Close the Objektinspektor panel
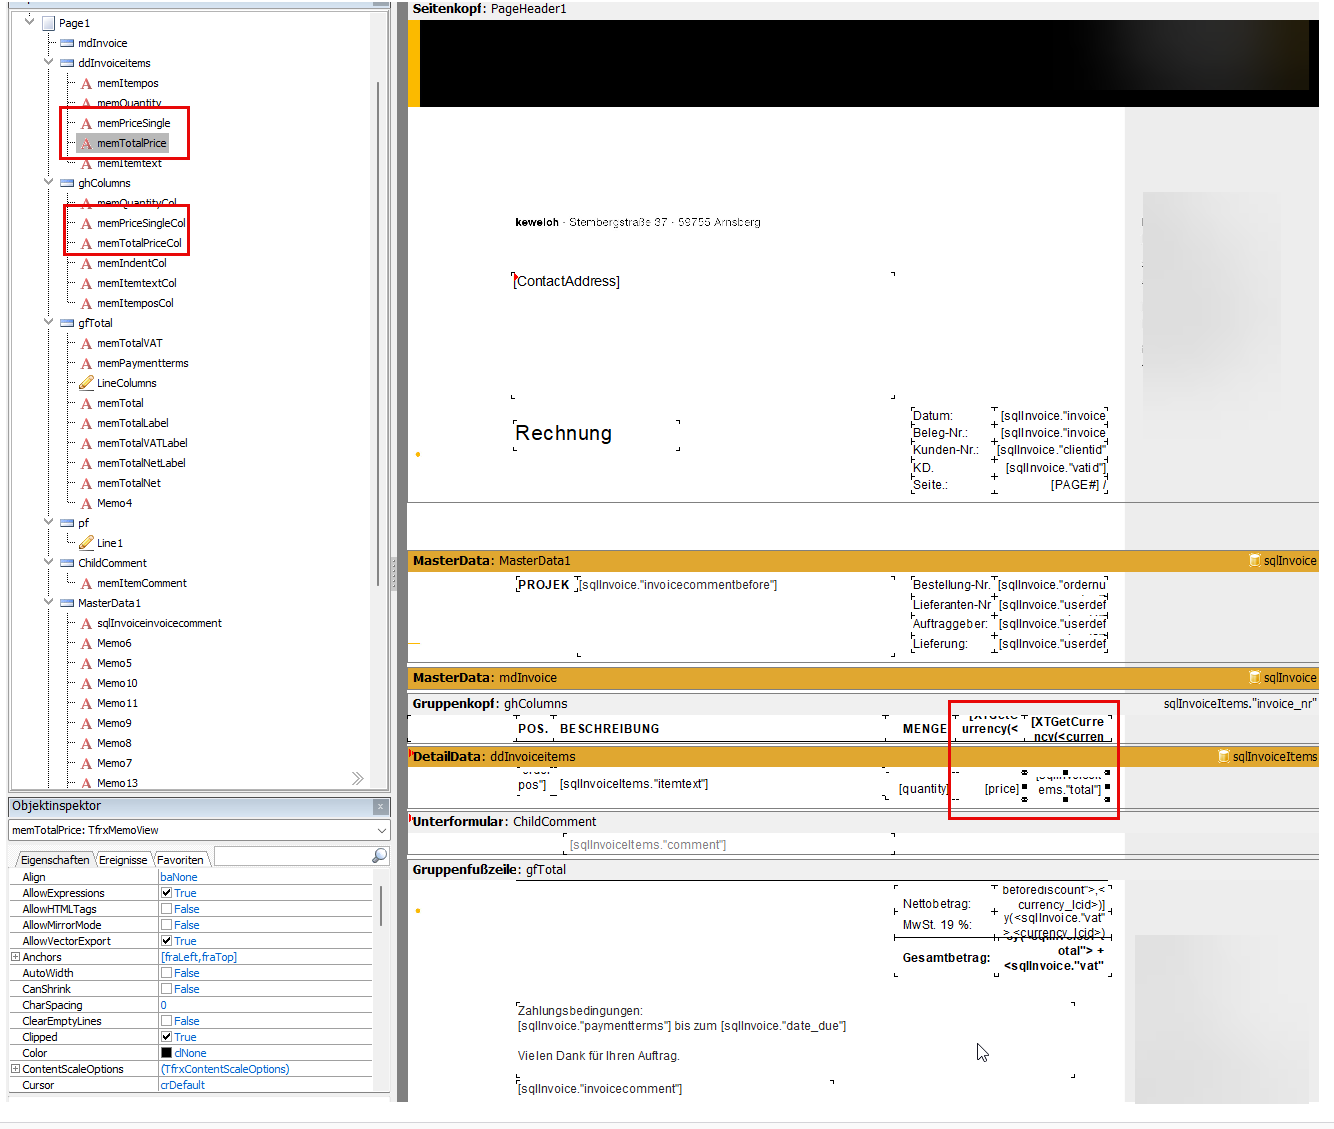This screenshot has height=1129, width=1334. pos(380,806)
